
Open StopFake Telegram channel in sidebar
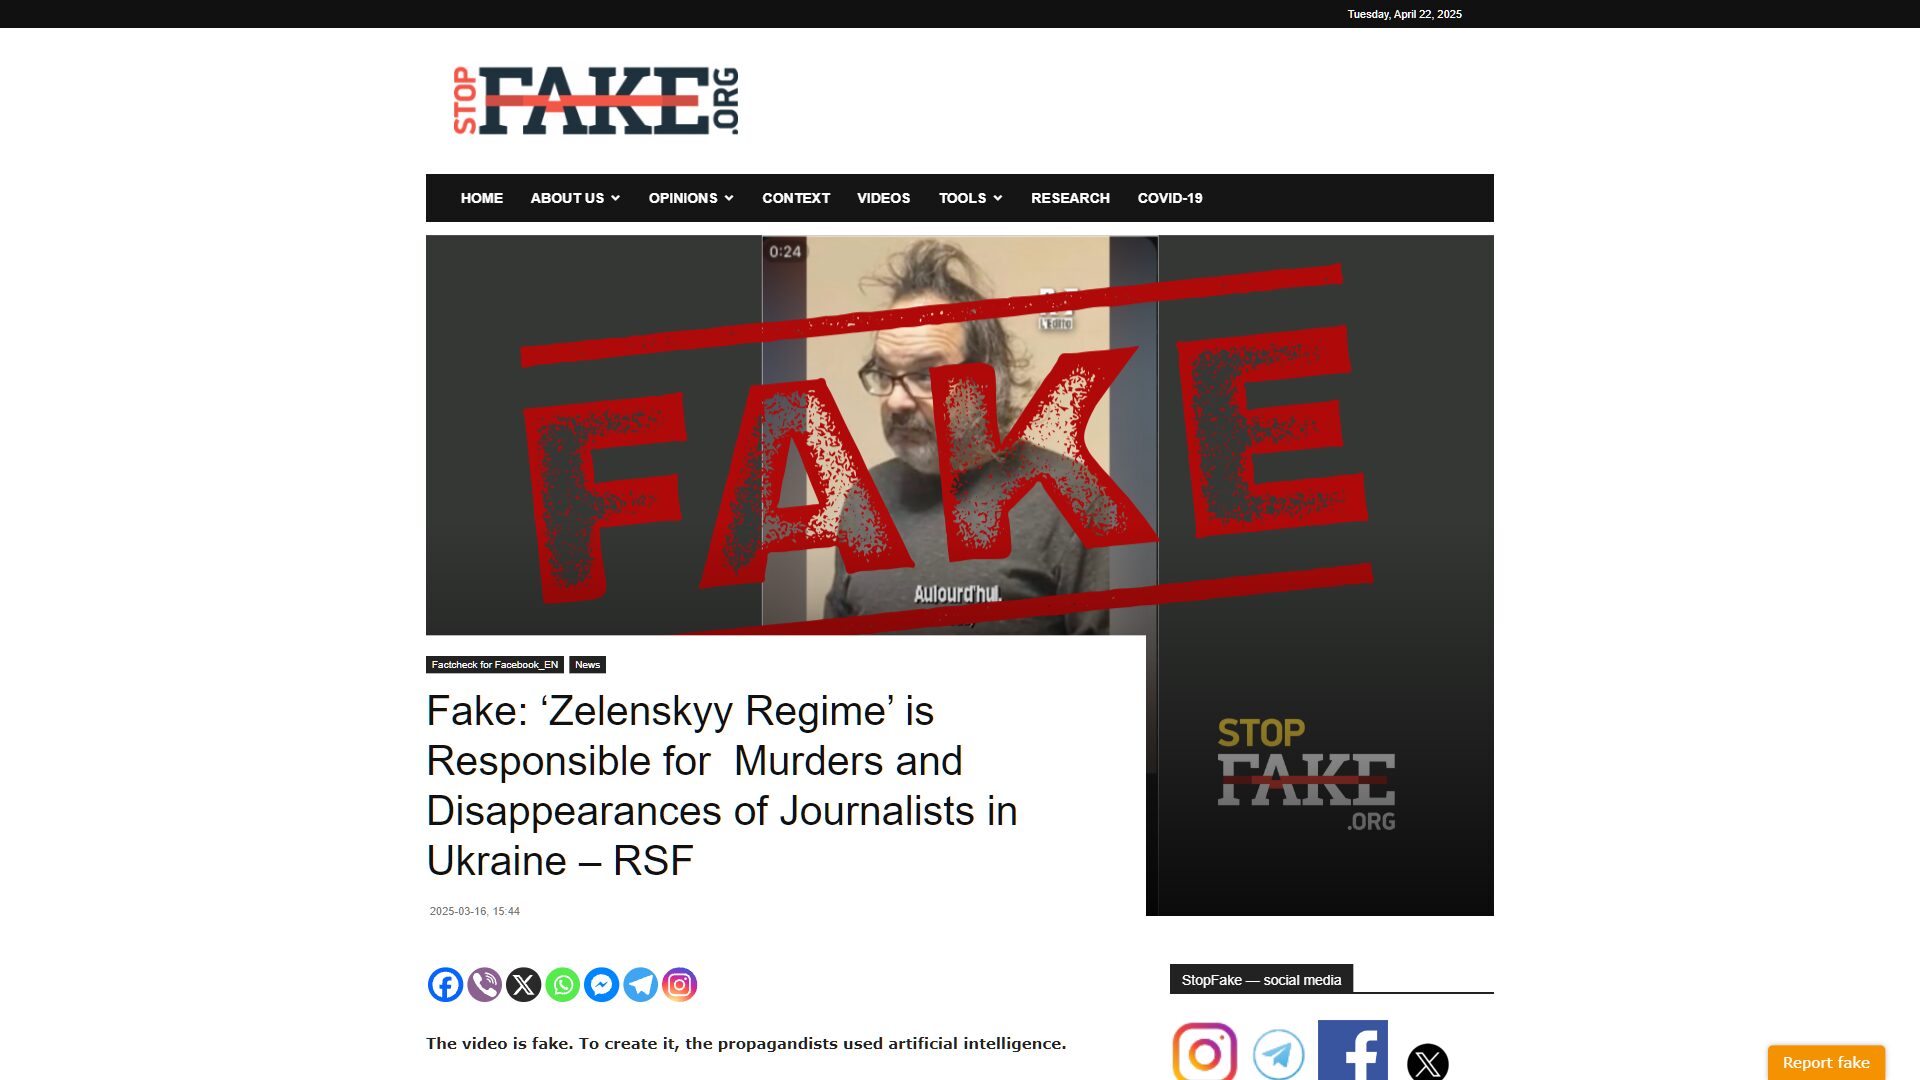[x=1278, y=1054]
